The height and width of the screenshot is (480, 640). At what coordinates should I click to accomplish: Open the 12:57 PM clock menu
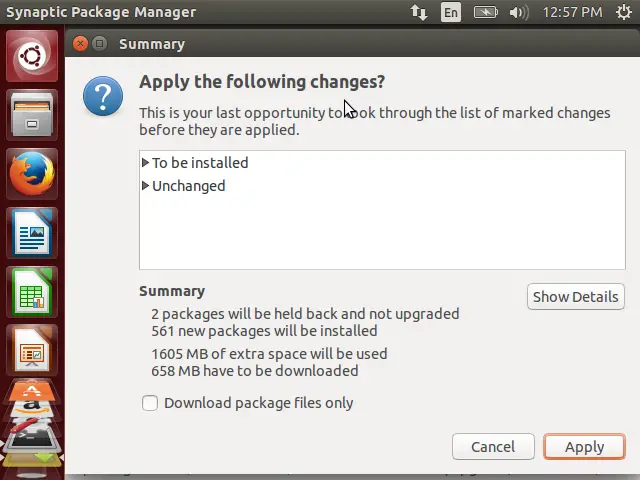(572, 12)
